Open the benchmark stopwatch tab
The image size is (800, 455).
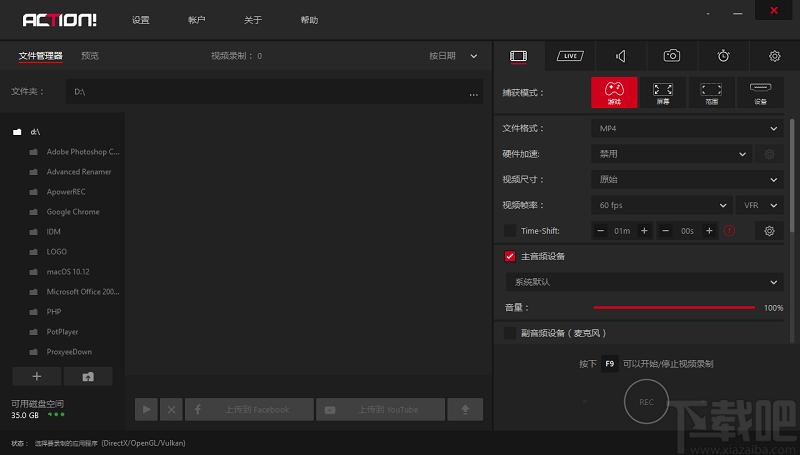pyautogui.click(x=723, y=56)
